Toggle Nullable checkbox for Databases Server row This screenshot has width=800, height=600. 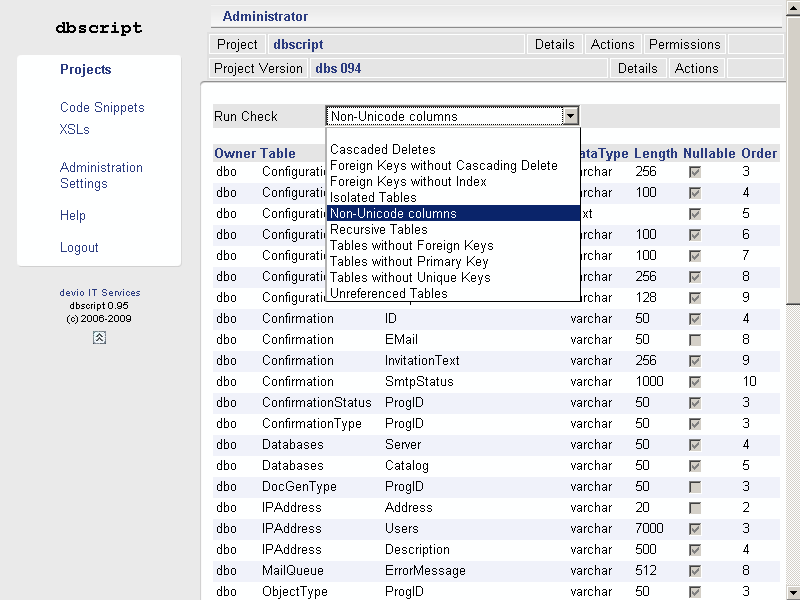(694, 445)
